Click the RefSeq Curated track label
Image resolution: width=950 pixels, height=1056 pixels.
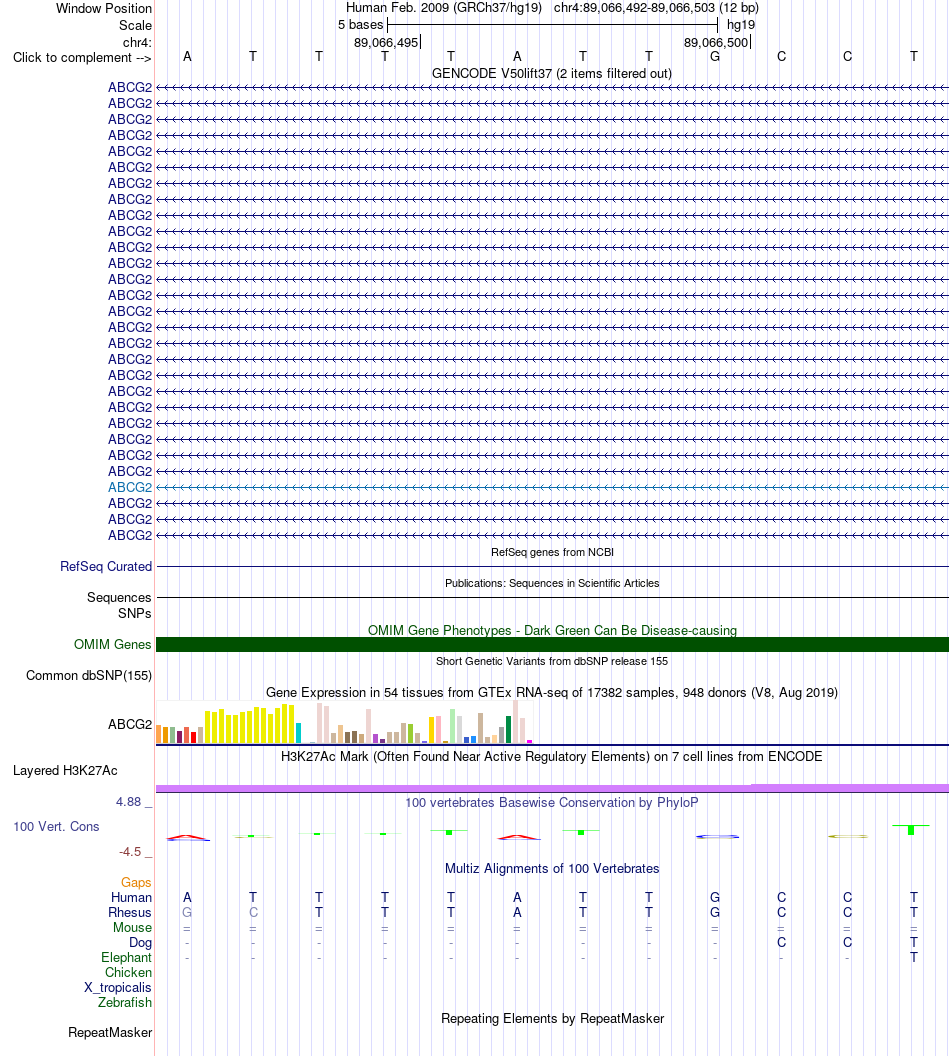[106, 566]
